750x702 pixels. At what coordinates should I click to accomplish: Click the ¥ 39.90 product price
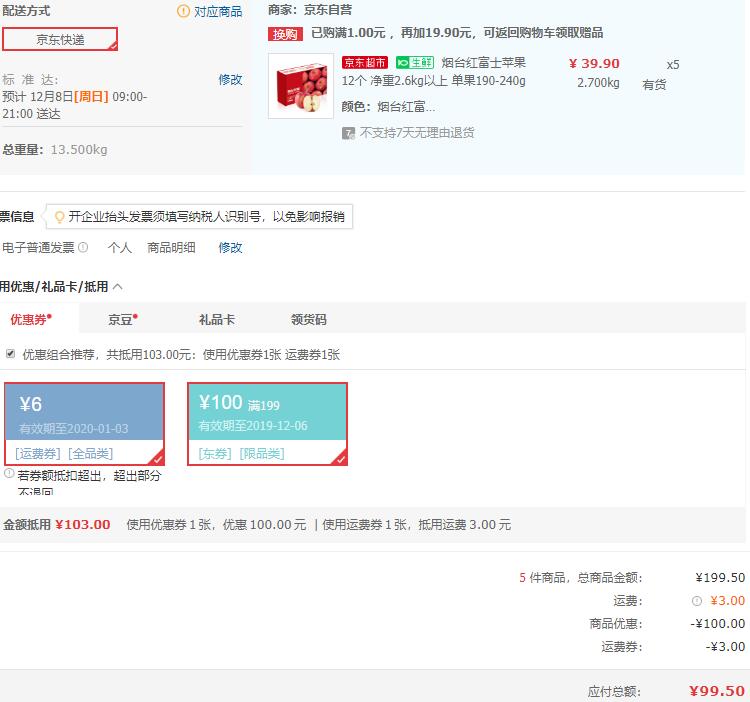tap(594, 63)
